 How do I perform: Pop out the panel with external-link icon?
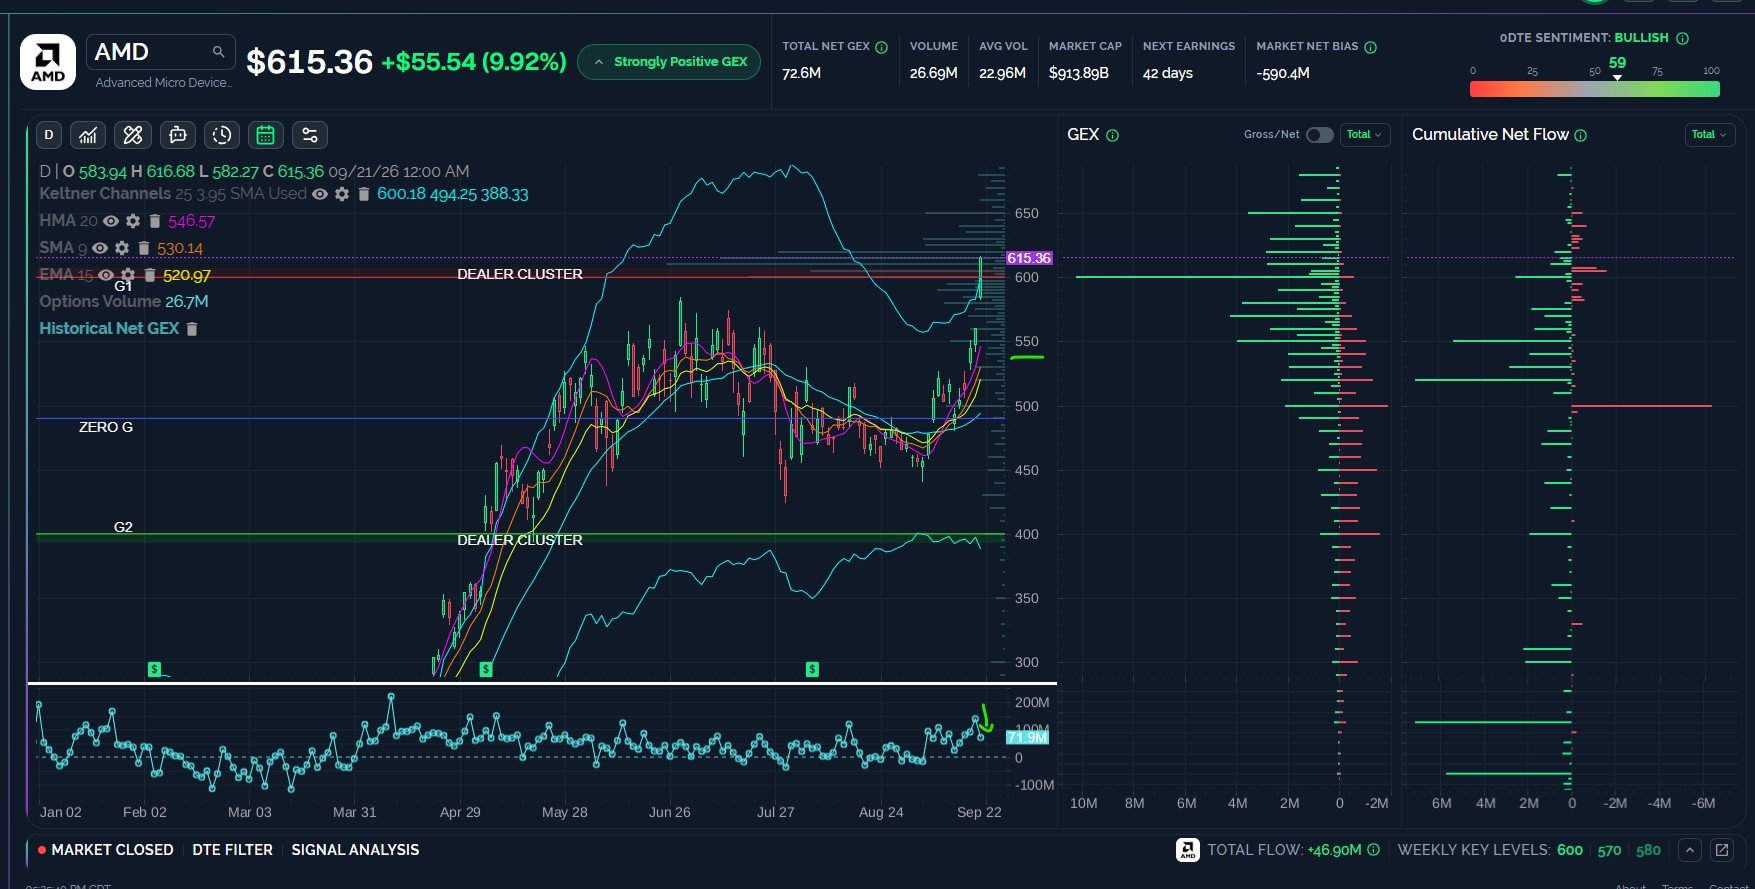[x=1722, y=850]
